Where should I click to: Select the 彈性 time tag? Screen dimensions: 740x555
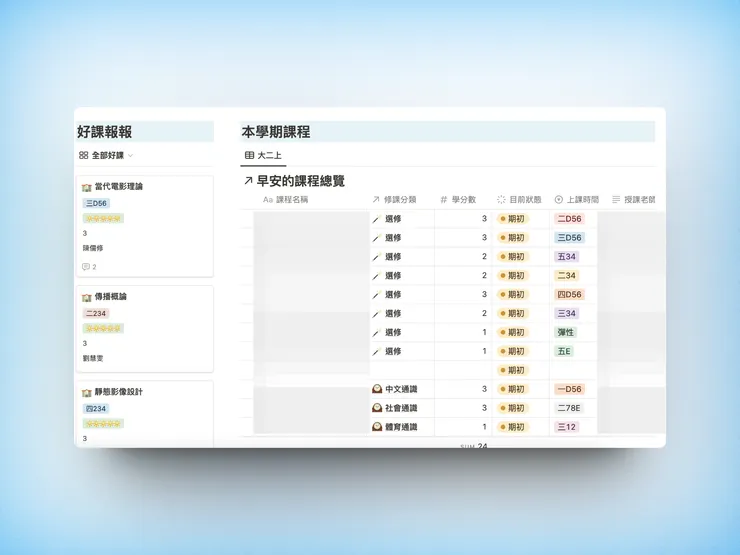coord(565,333)
